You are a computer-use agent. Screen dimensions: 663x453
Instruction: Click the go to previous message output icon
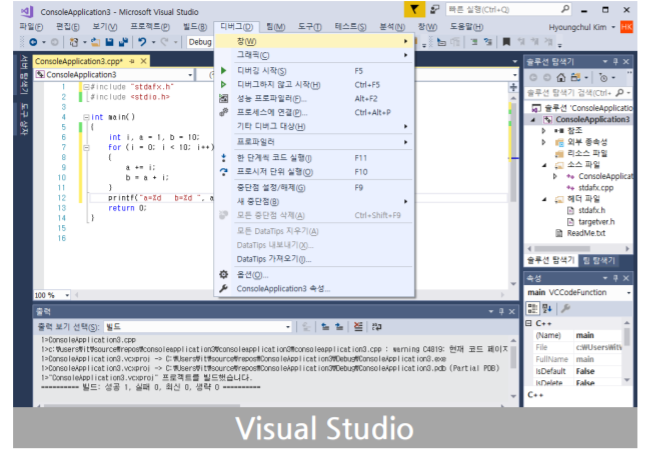coord(325,327)
